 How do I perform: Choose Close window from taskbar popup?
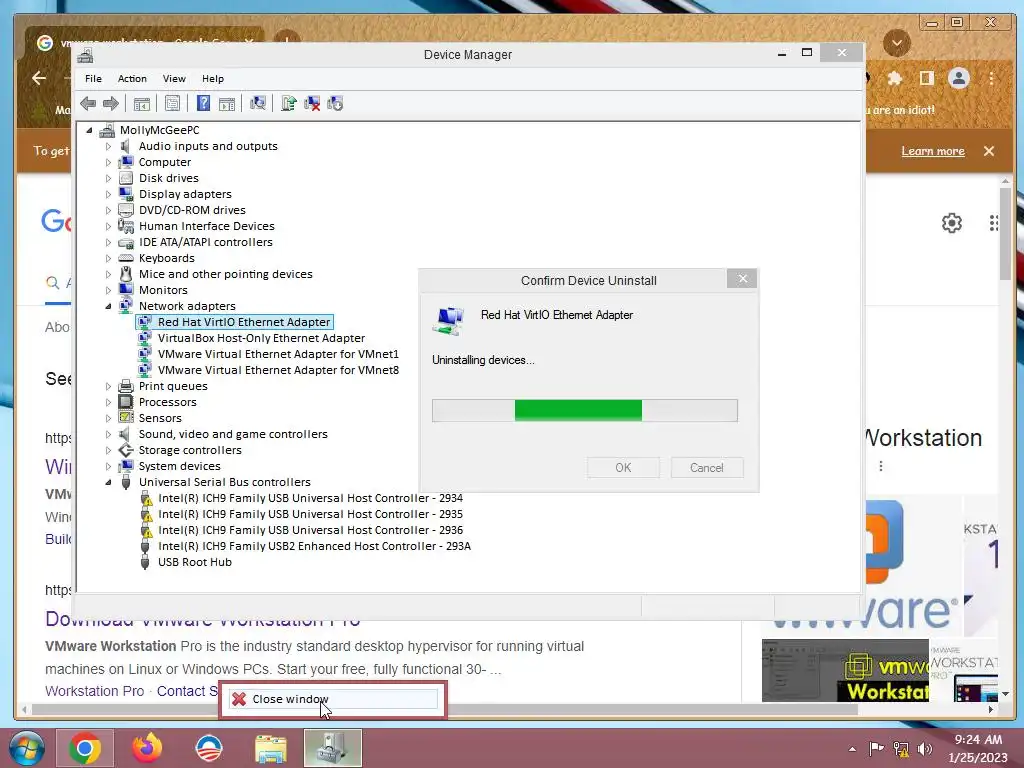pyautogui.click(x=332, y=699)
